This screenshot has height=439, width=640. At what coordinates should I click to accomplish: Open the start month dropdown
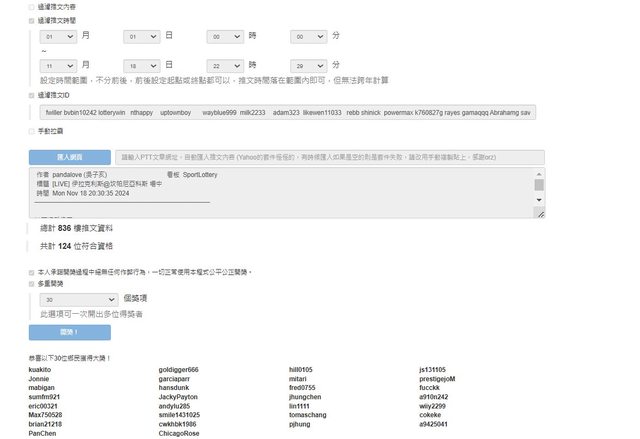58,36
